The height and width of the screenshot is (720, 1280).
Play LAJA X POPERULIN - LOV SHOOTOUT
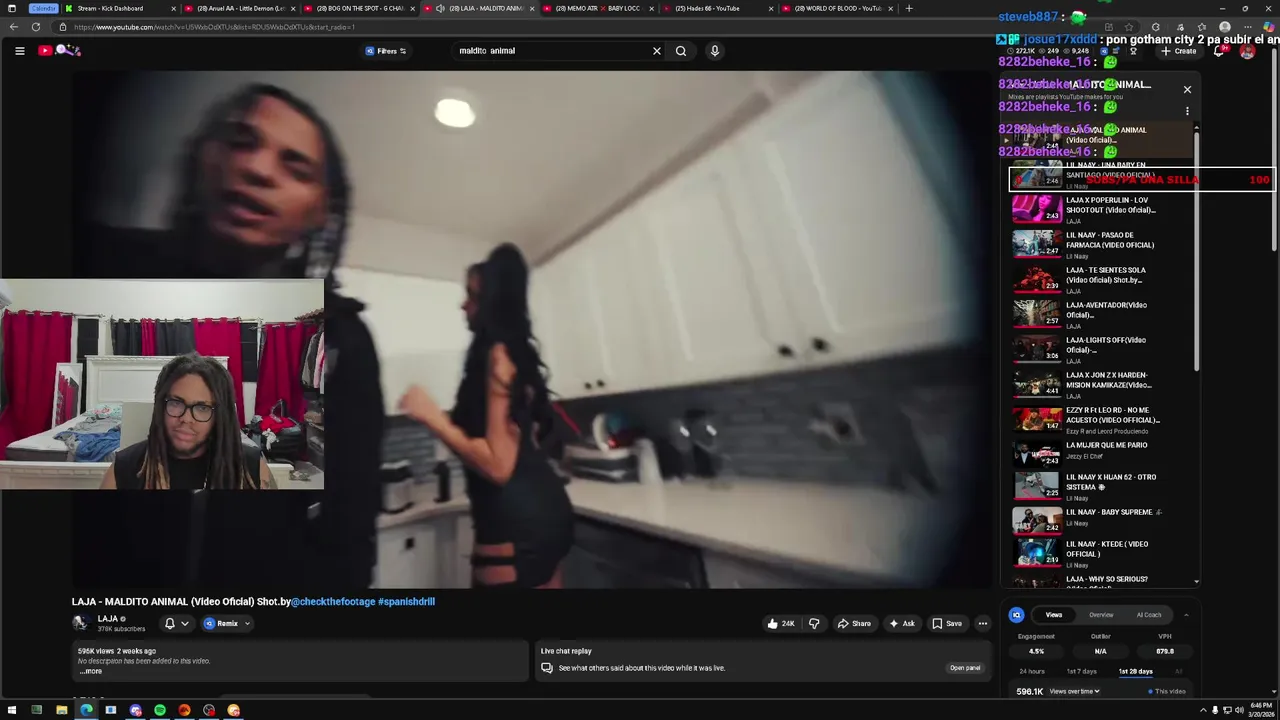tap(1100, 208)
